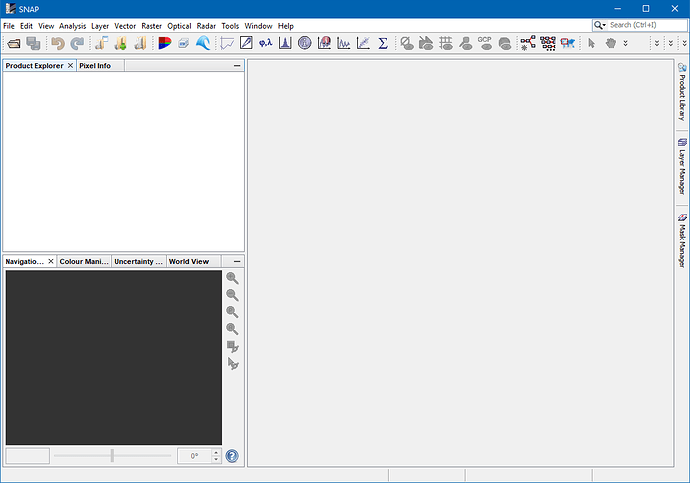Switch to the Pixel Info tab
This screenshot has width=690, height=483.
95,66
